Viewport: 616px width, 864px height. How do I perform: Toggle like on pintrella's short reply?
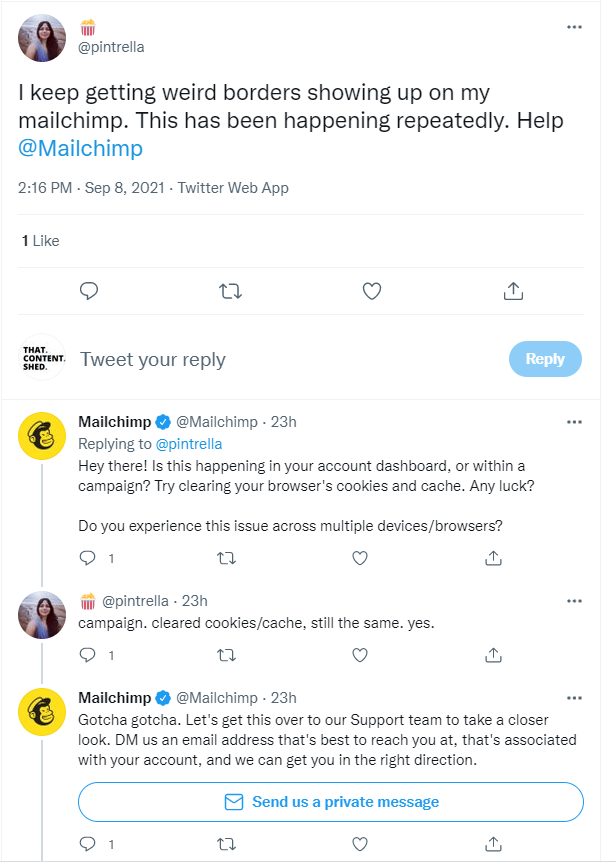tap(359, 655)
